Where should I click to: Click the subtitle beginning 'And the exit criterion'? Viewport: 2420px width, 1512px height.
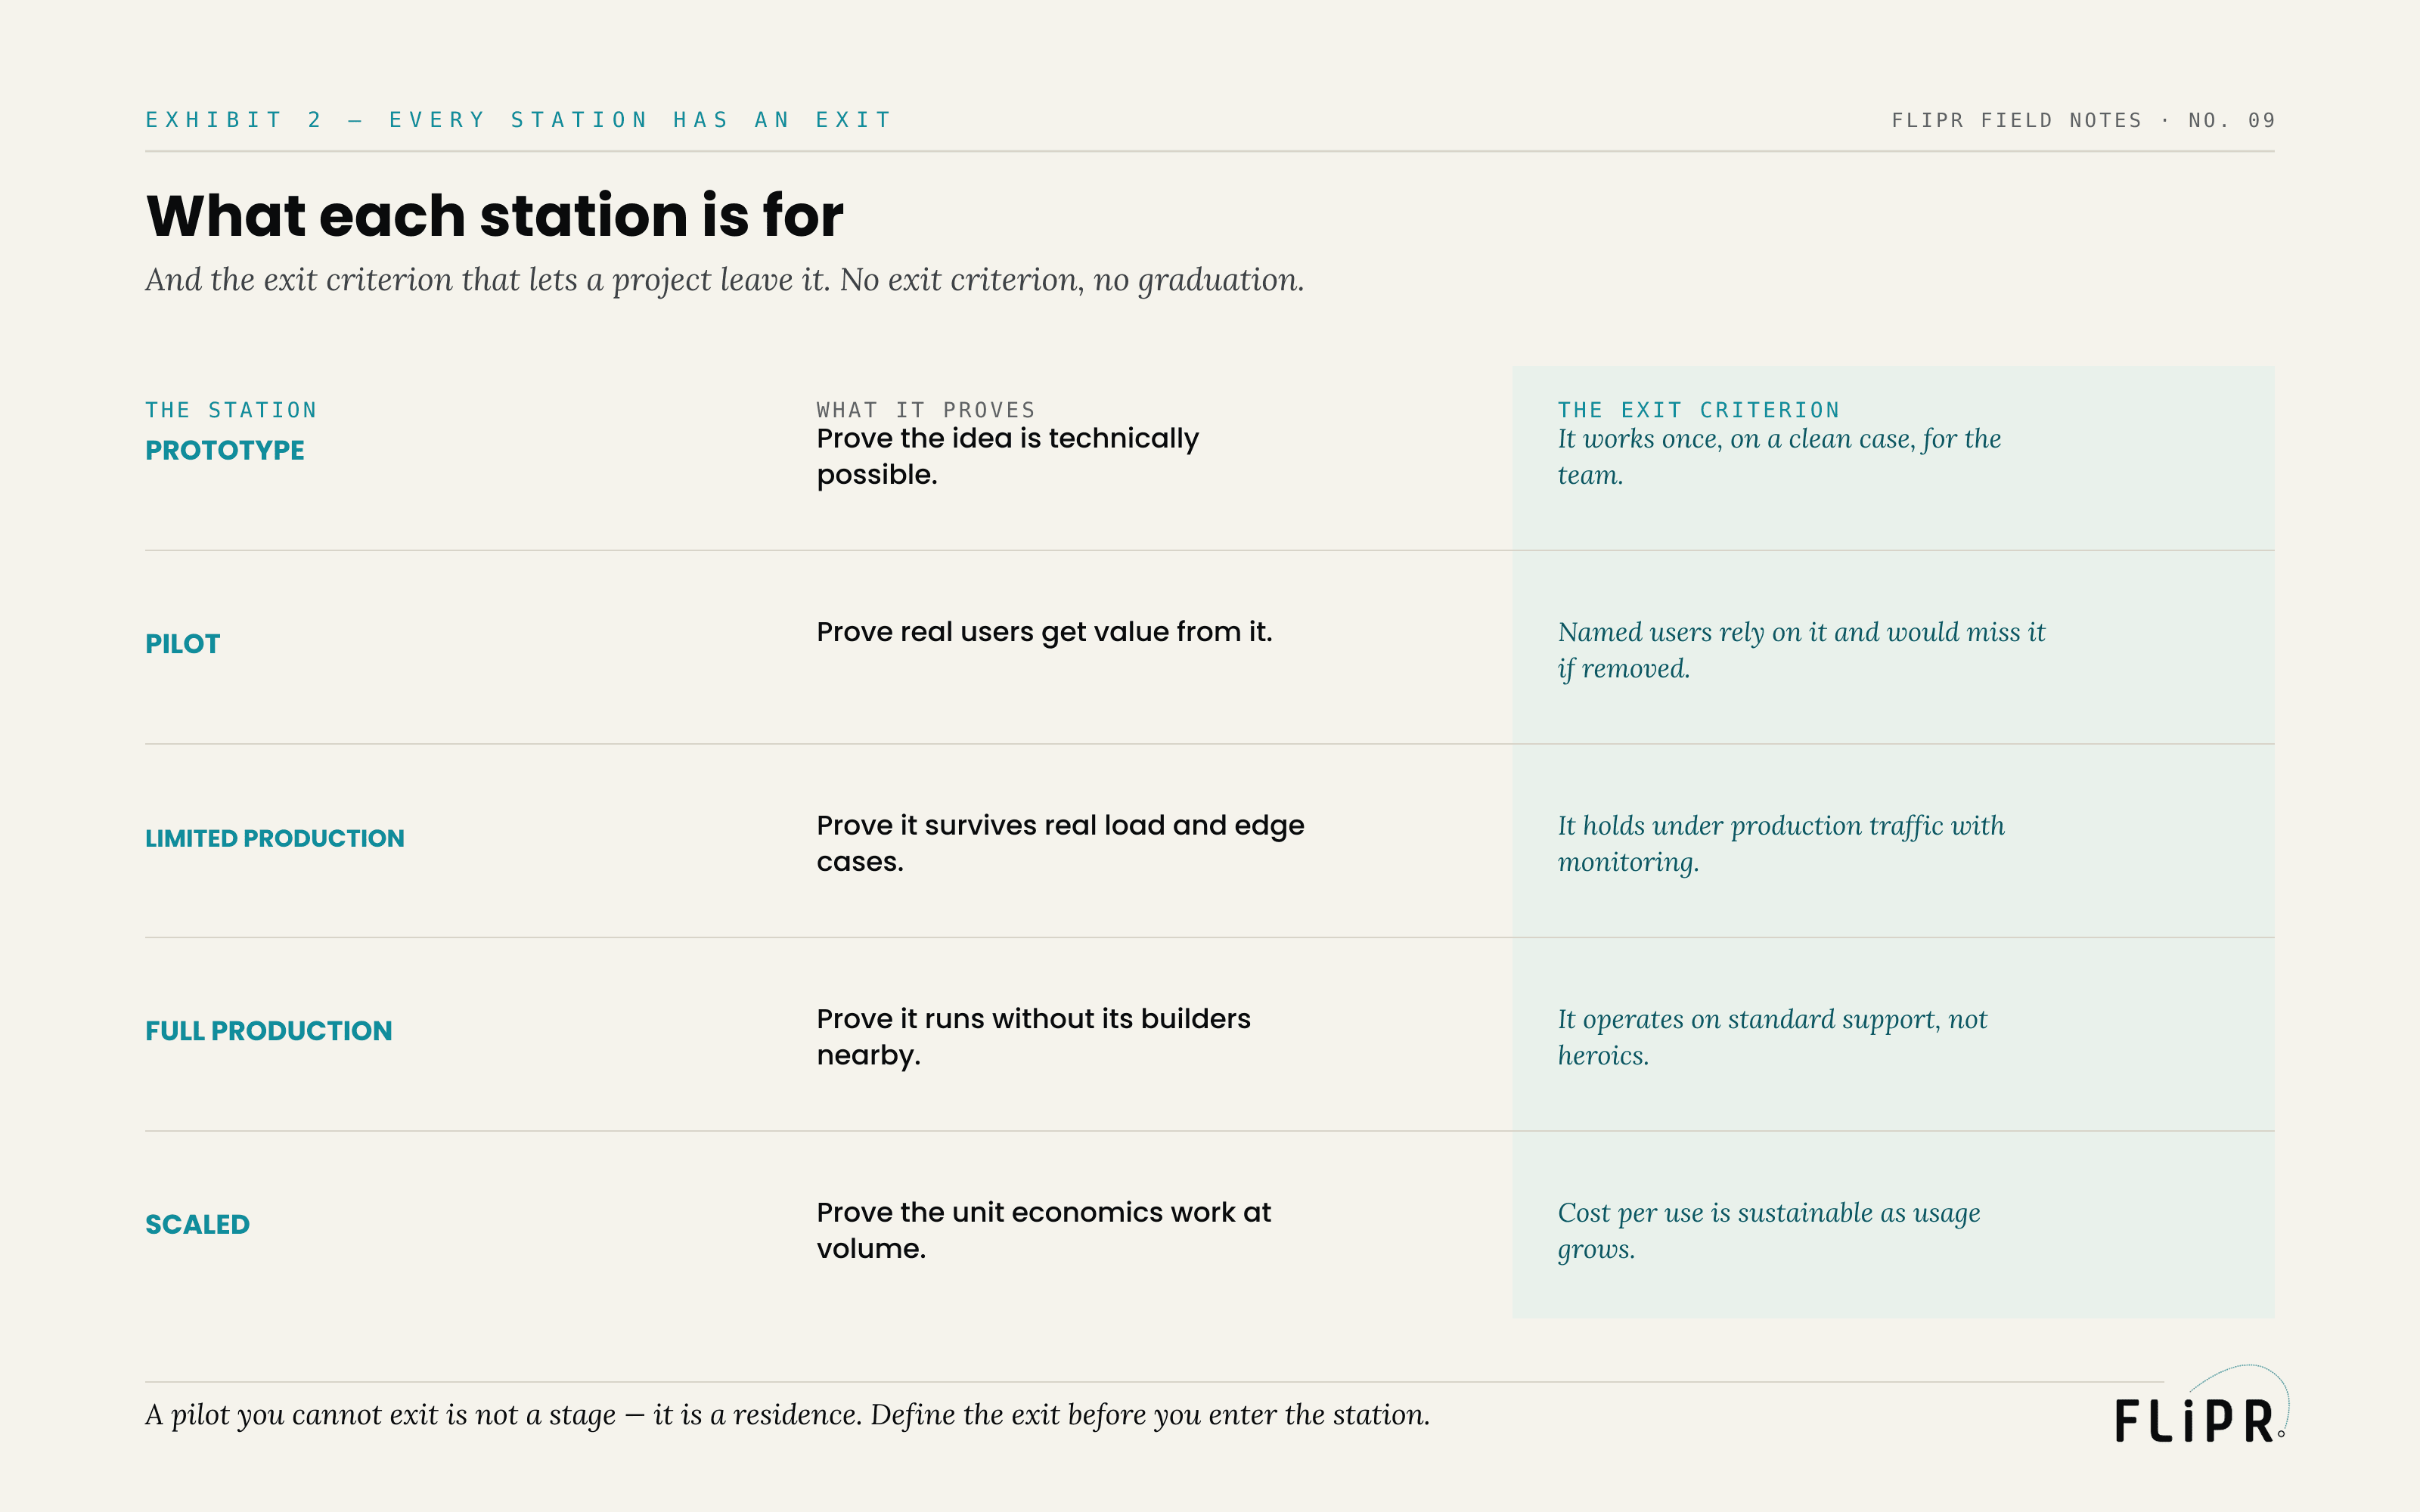point(725,280)
